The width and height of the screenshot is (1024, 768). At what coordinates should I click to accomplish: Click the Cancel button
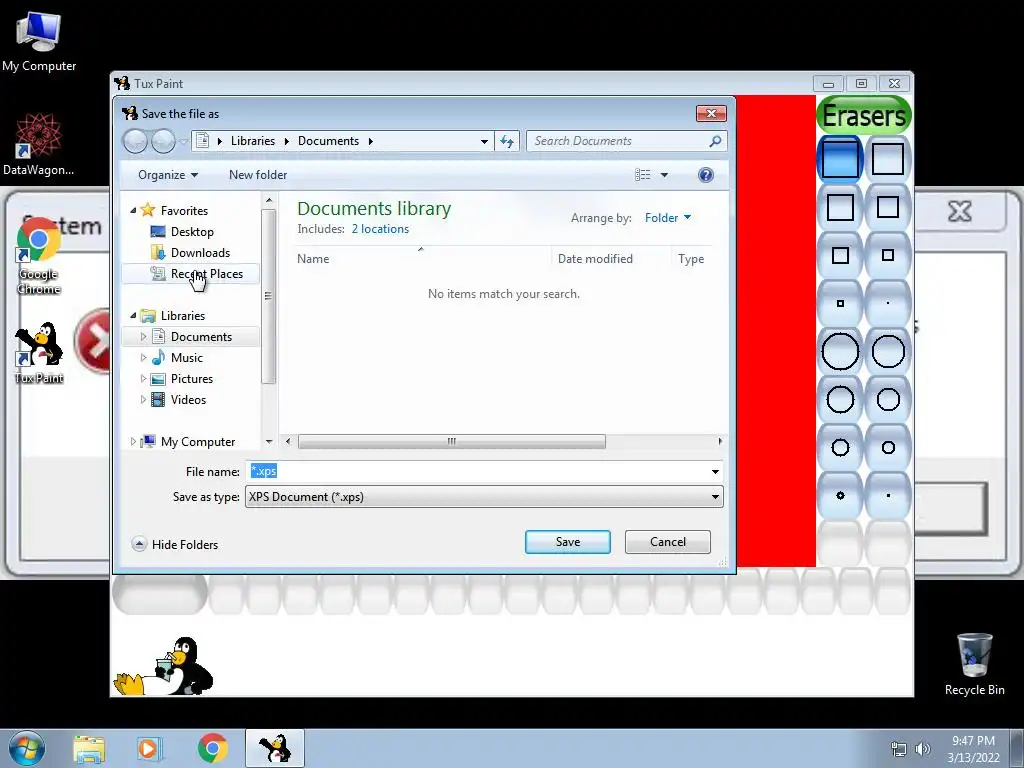coord(667,542)
